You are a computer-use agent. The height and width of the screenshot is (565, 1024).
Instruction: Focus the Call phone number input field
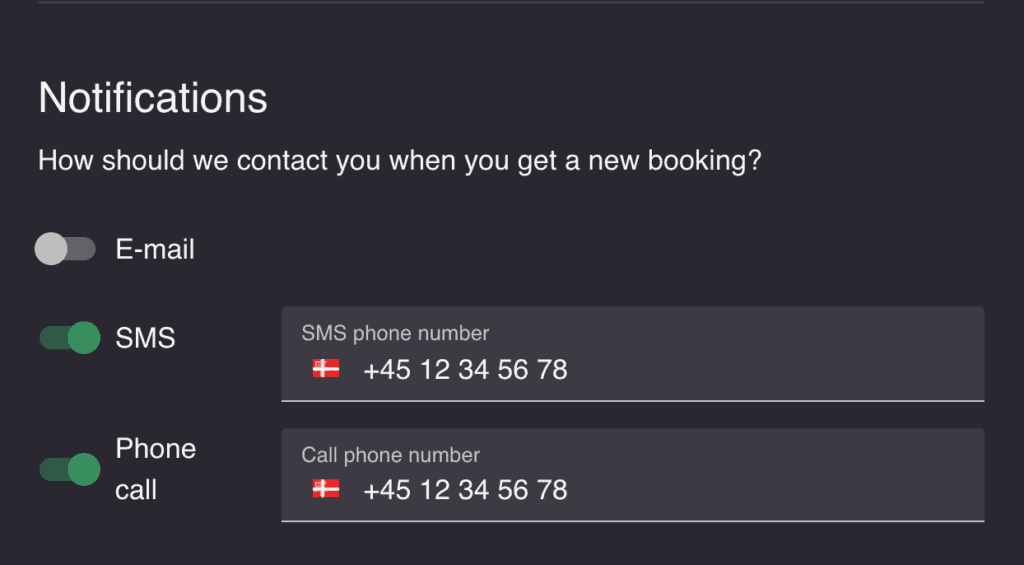632,475
